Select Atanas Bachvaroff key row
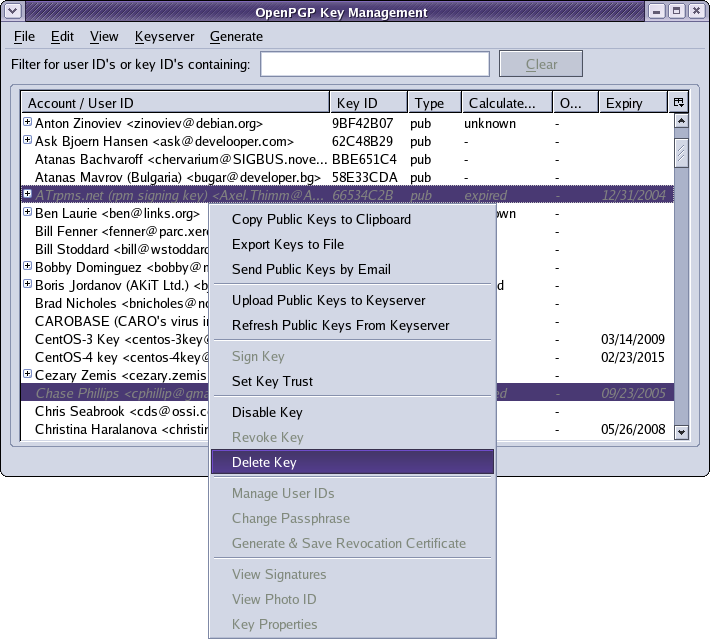This screenshot has height=639, width=710. (348, 159)
